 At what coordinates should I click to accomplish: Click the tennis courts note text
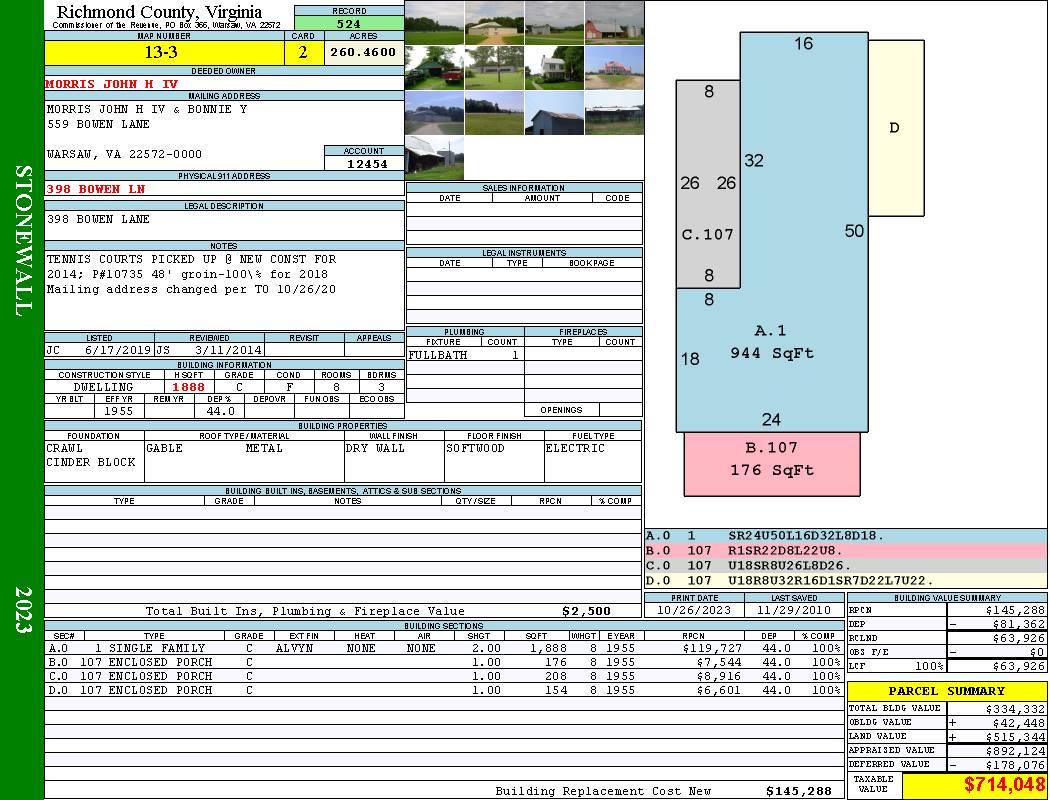pyautogui.click(x=192, y=274)
